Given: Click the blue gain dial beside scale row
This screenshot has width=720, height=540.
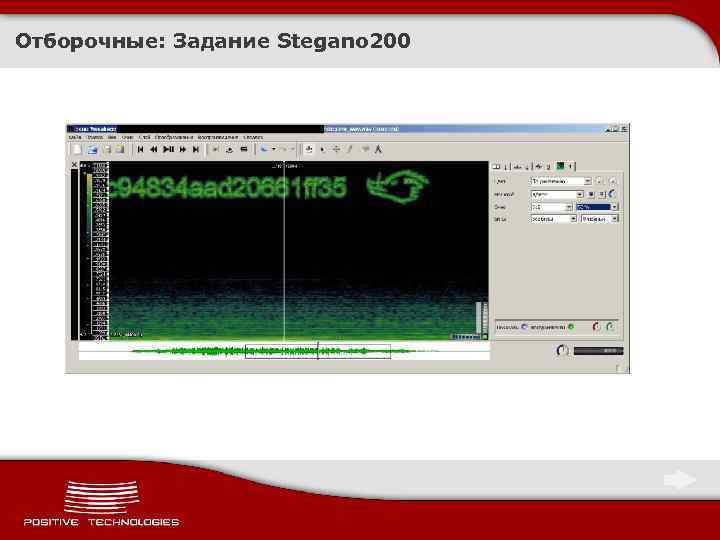Looking at the screenshot, I should pos(613,194).
